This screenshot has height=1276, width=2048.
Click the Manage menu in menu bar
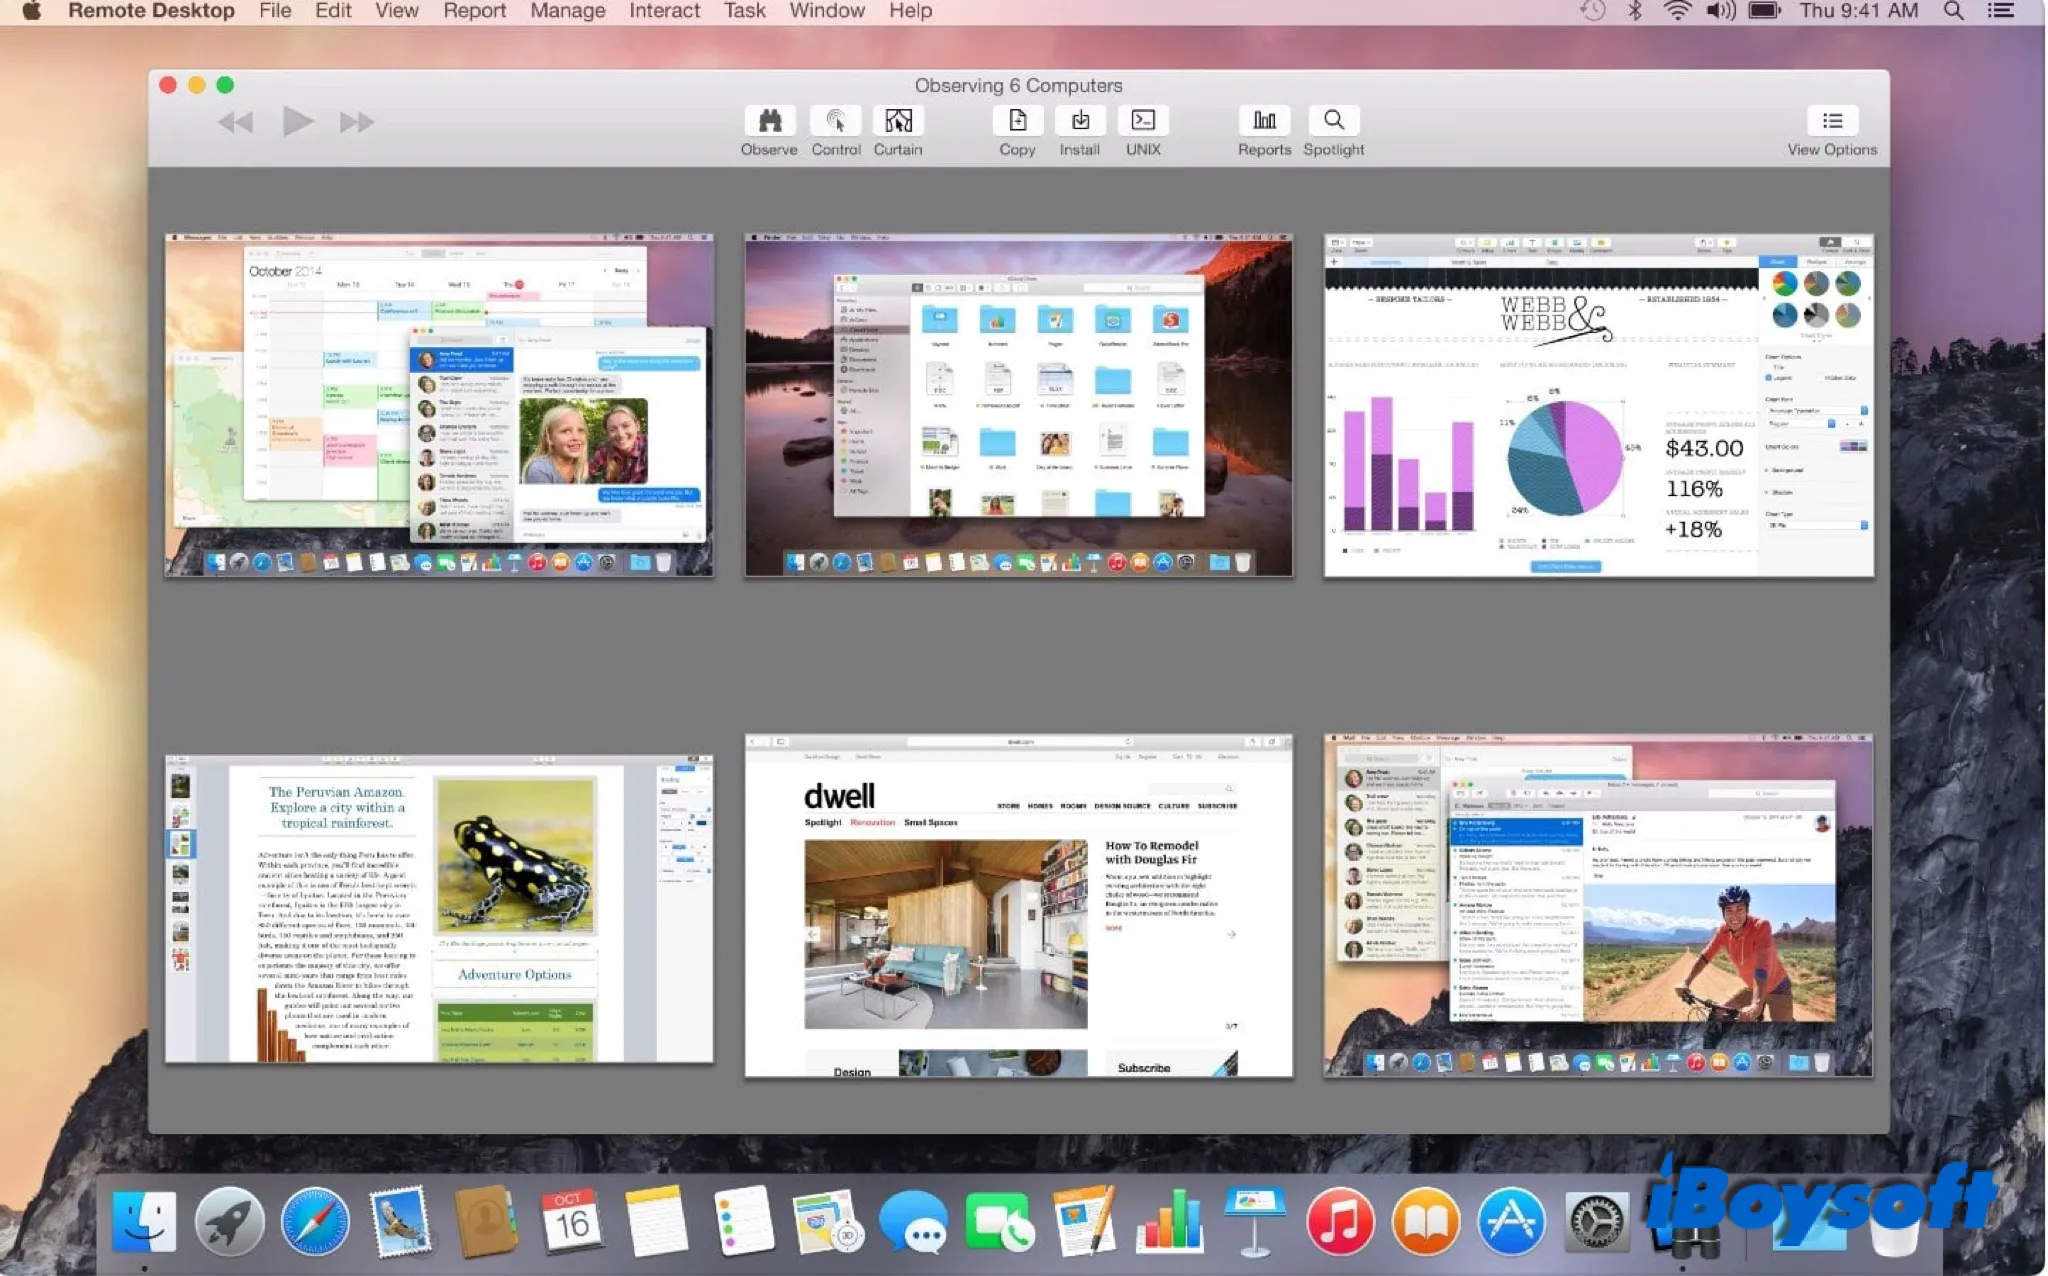coord(566,12)
